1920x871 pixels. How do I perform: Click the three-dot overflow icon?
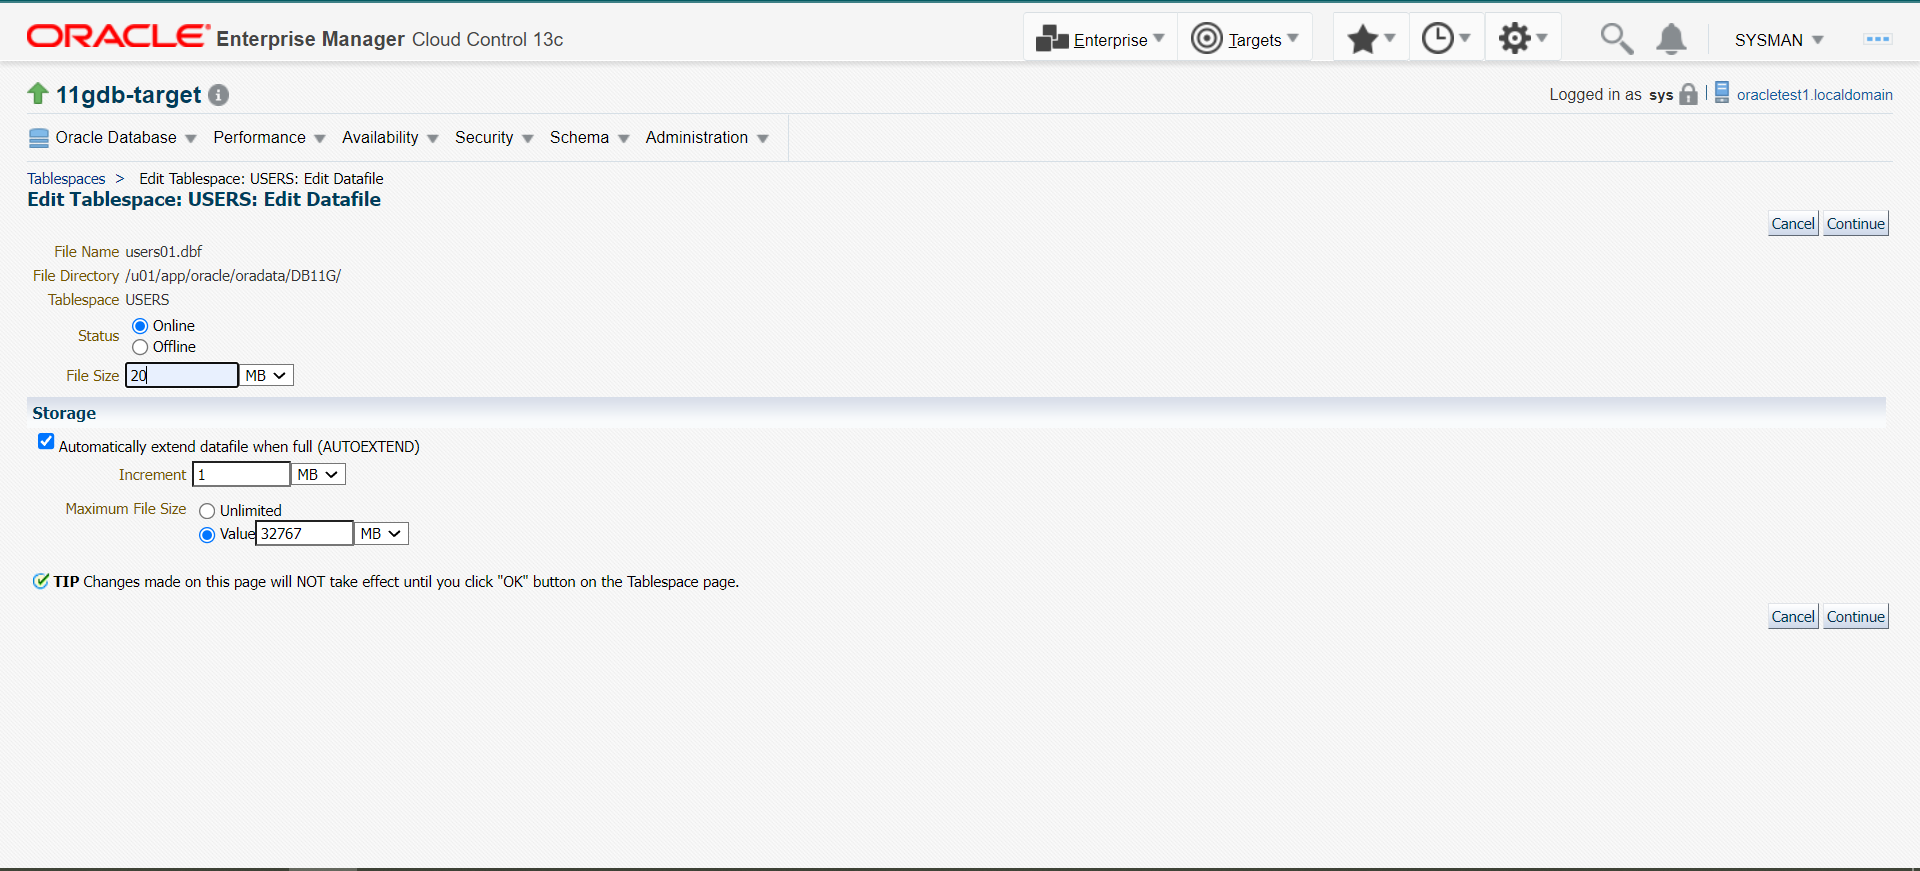(x=1877, y=39)
